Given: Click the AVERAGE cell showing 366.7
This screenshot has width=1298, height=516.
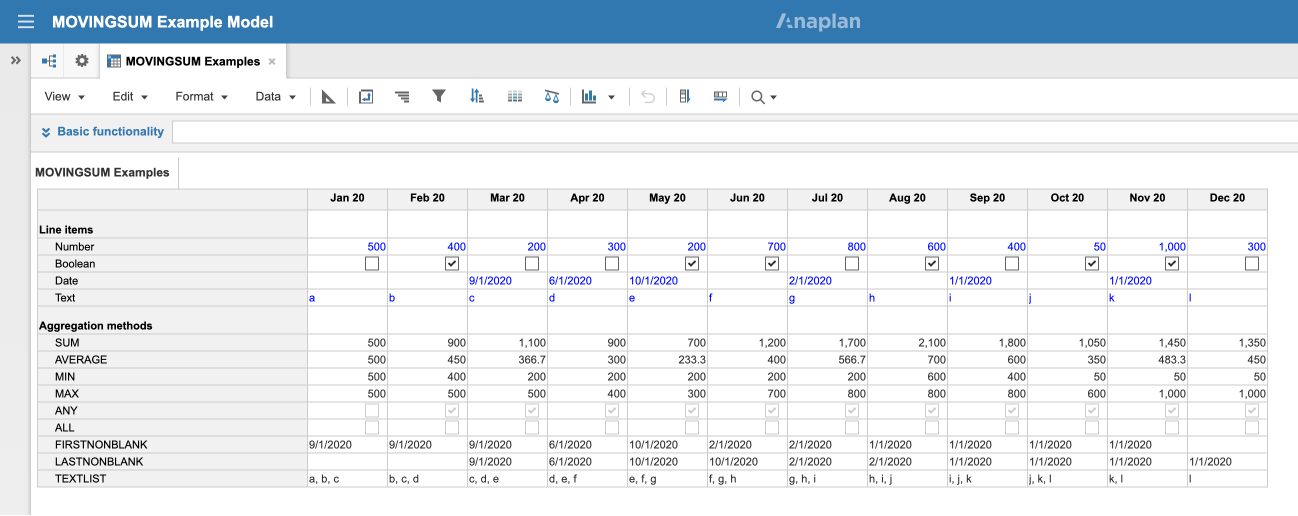Looking at the screenshot, I should click(x=507, y=360).
